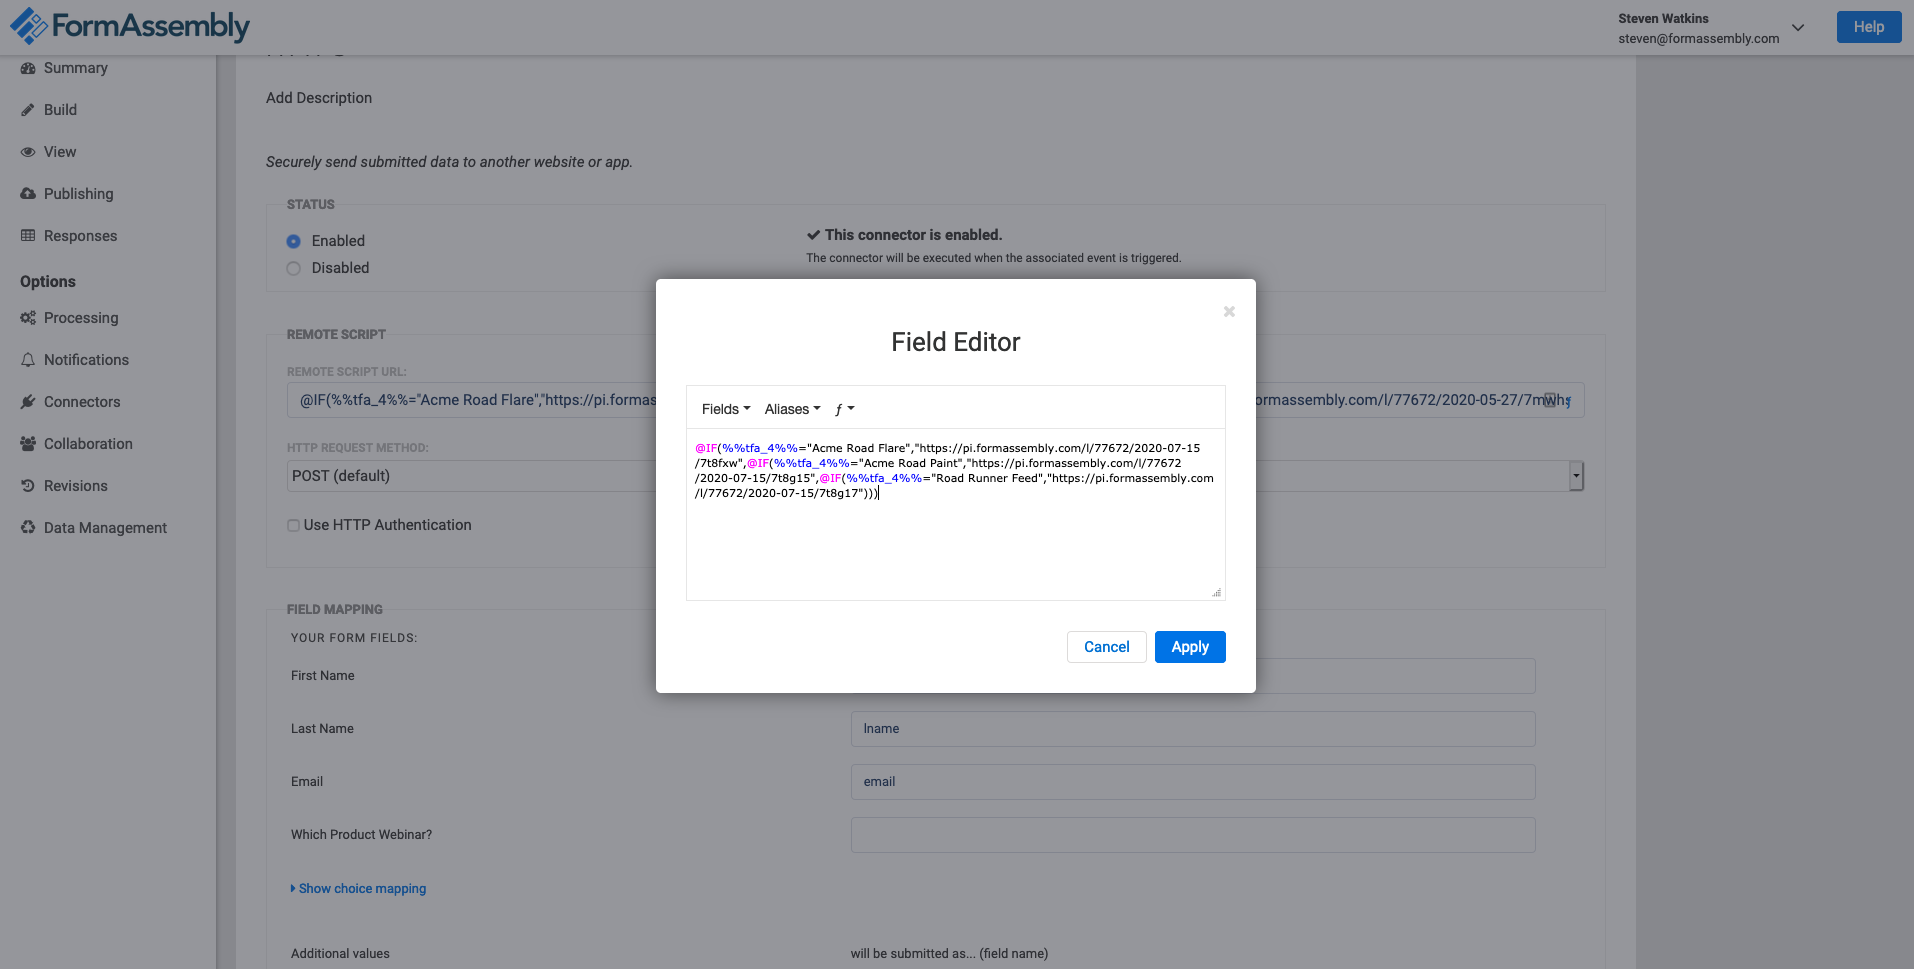Click the Last Name mapping field containing lname

pyautogui.click(x=1193, y=729)
